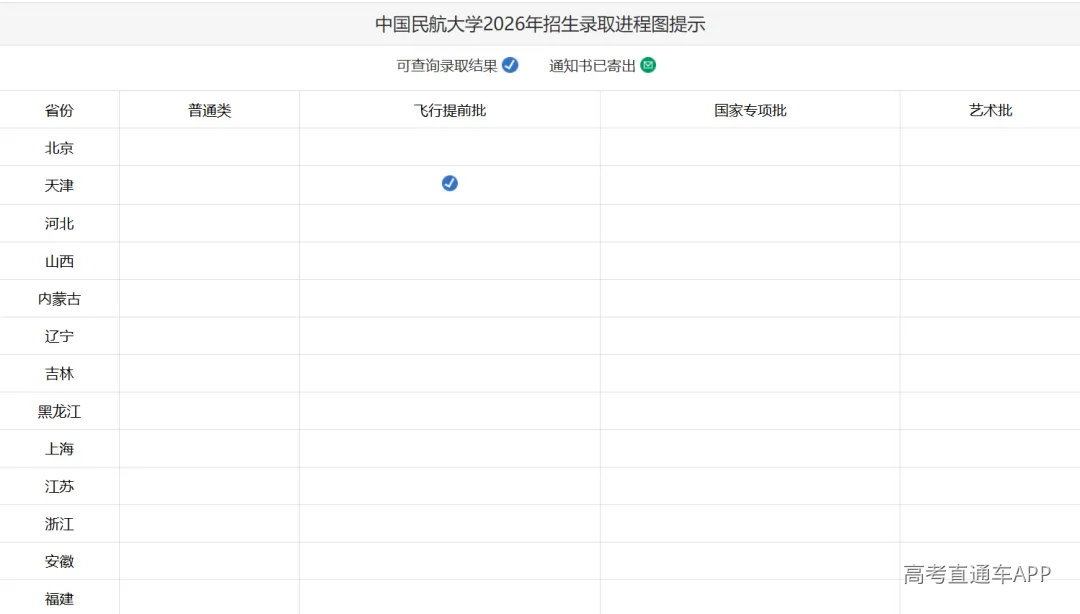Click the 省份 header cell
This screenshot has height=614, width=1080.
click(59, 110)
